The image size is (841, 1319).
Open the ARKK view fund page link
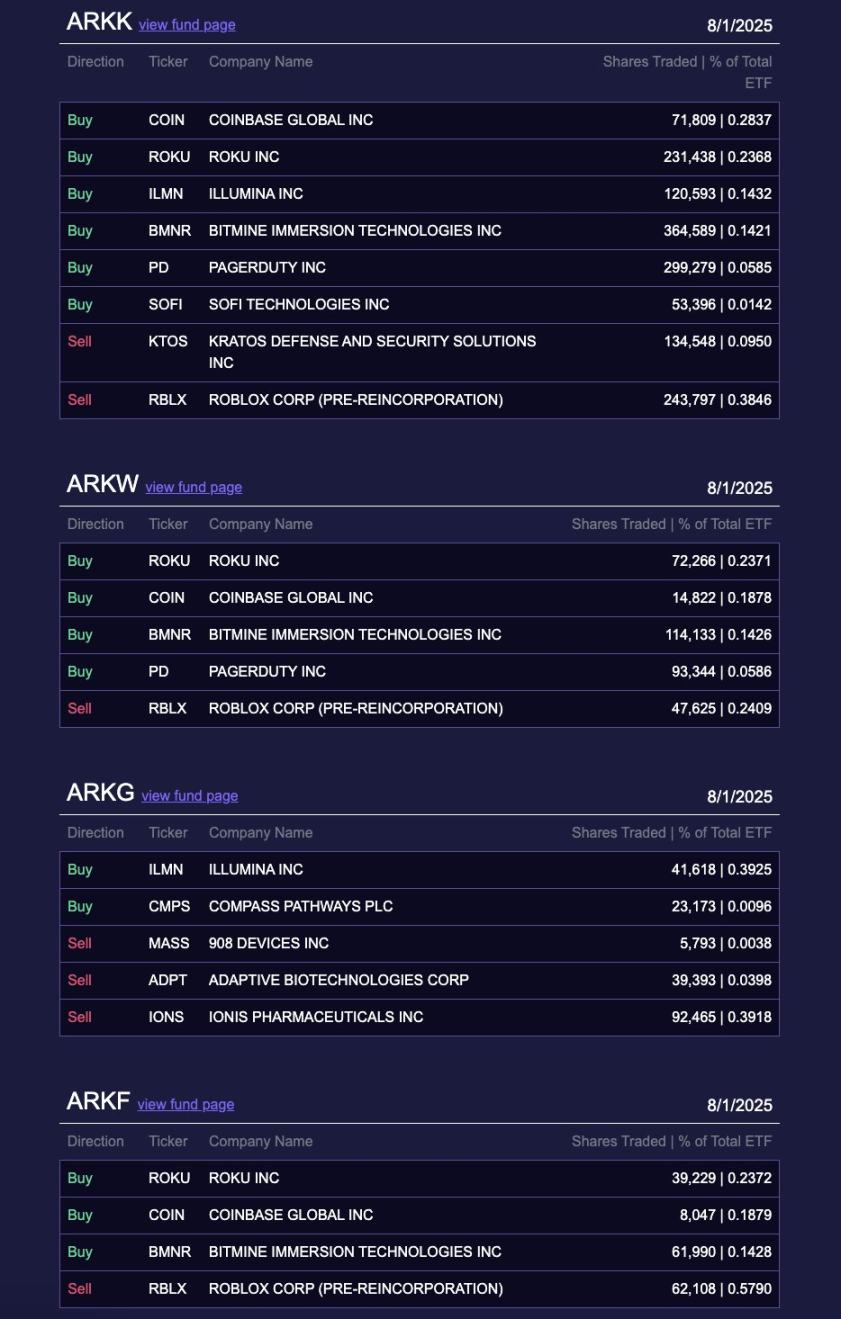pos(187,25)
